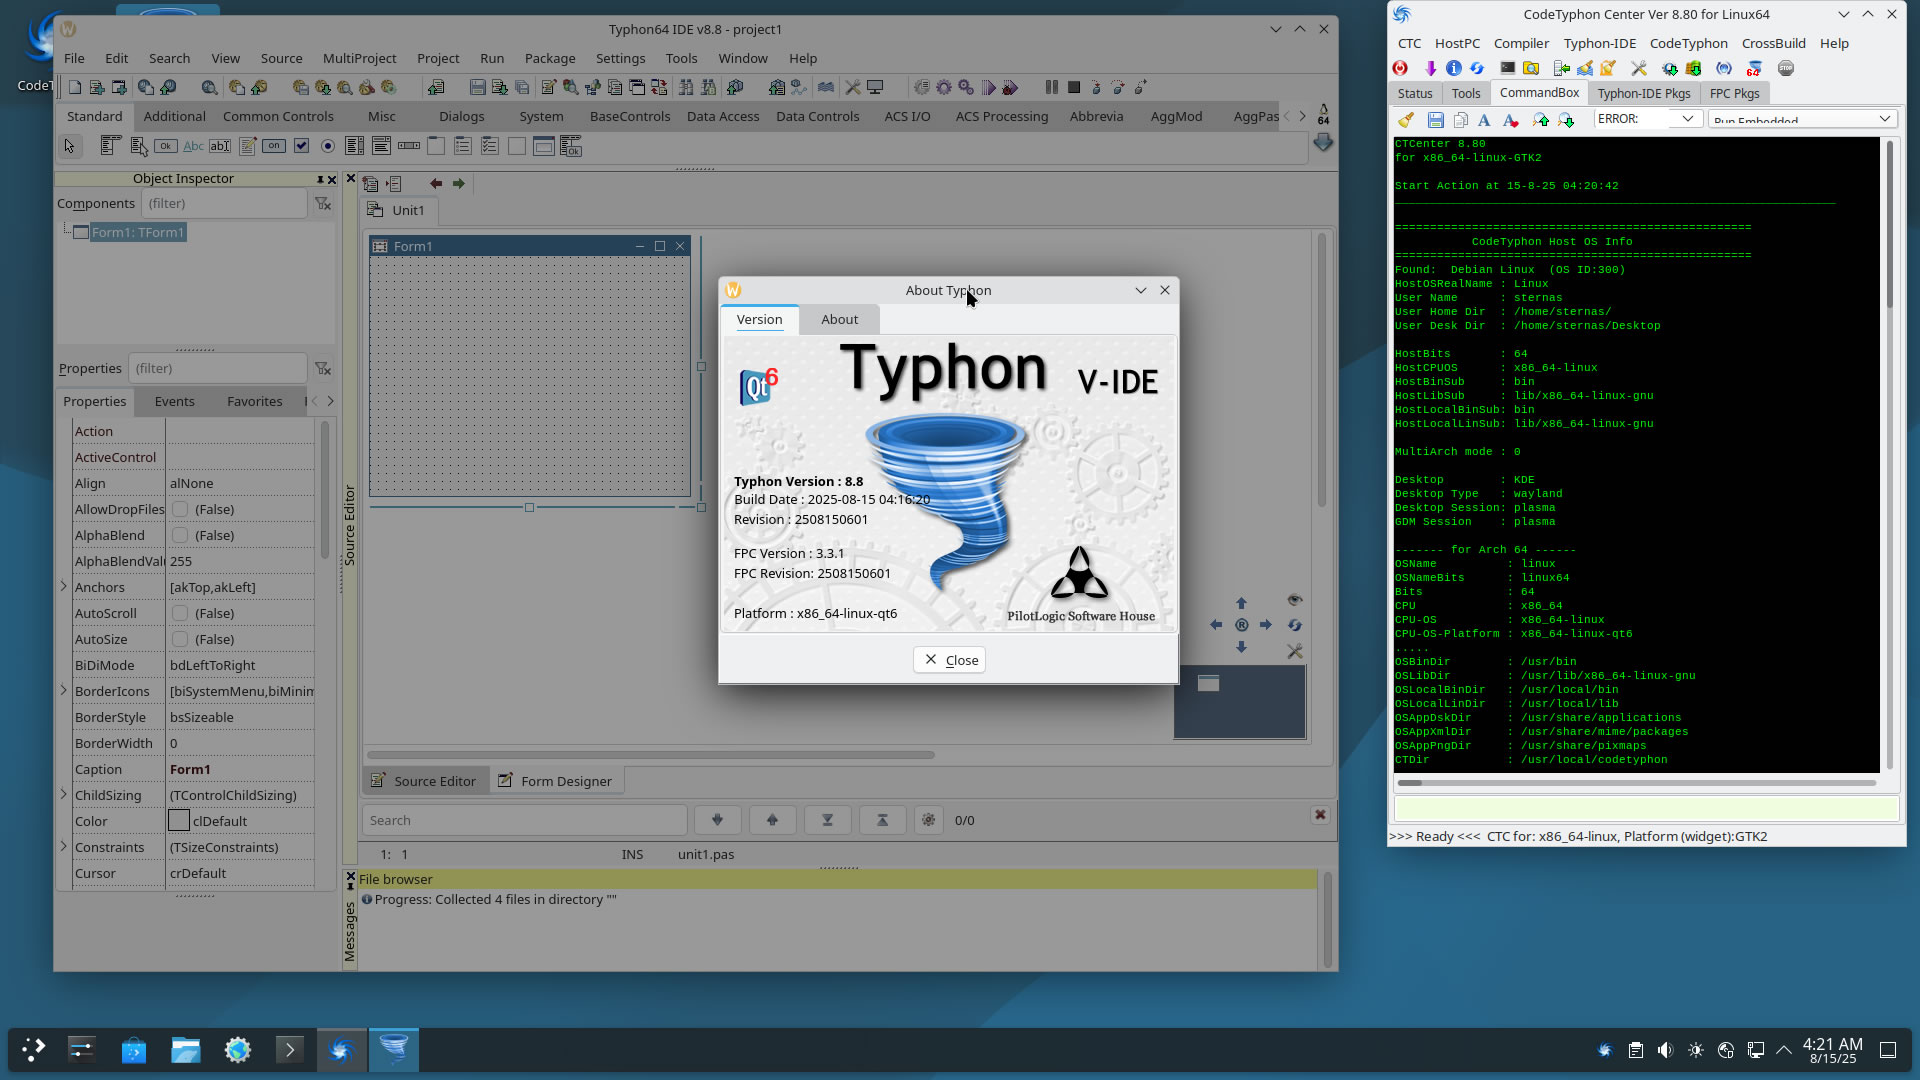The height and width of the screenshot is (1080, 1920).
Task: Click the red STOP sign icon
Action: pos(1786,68)
